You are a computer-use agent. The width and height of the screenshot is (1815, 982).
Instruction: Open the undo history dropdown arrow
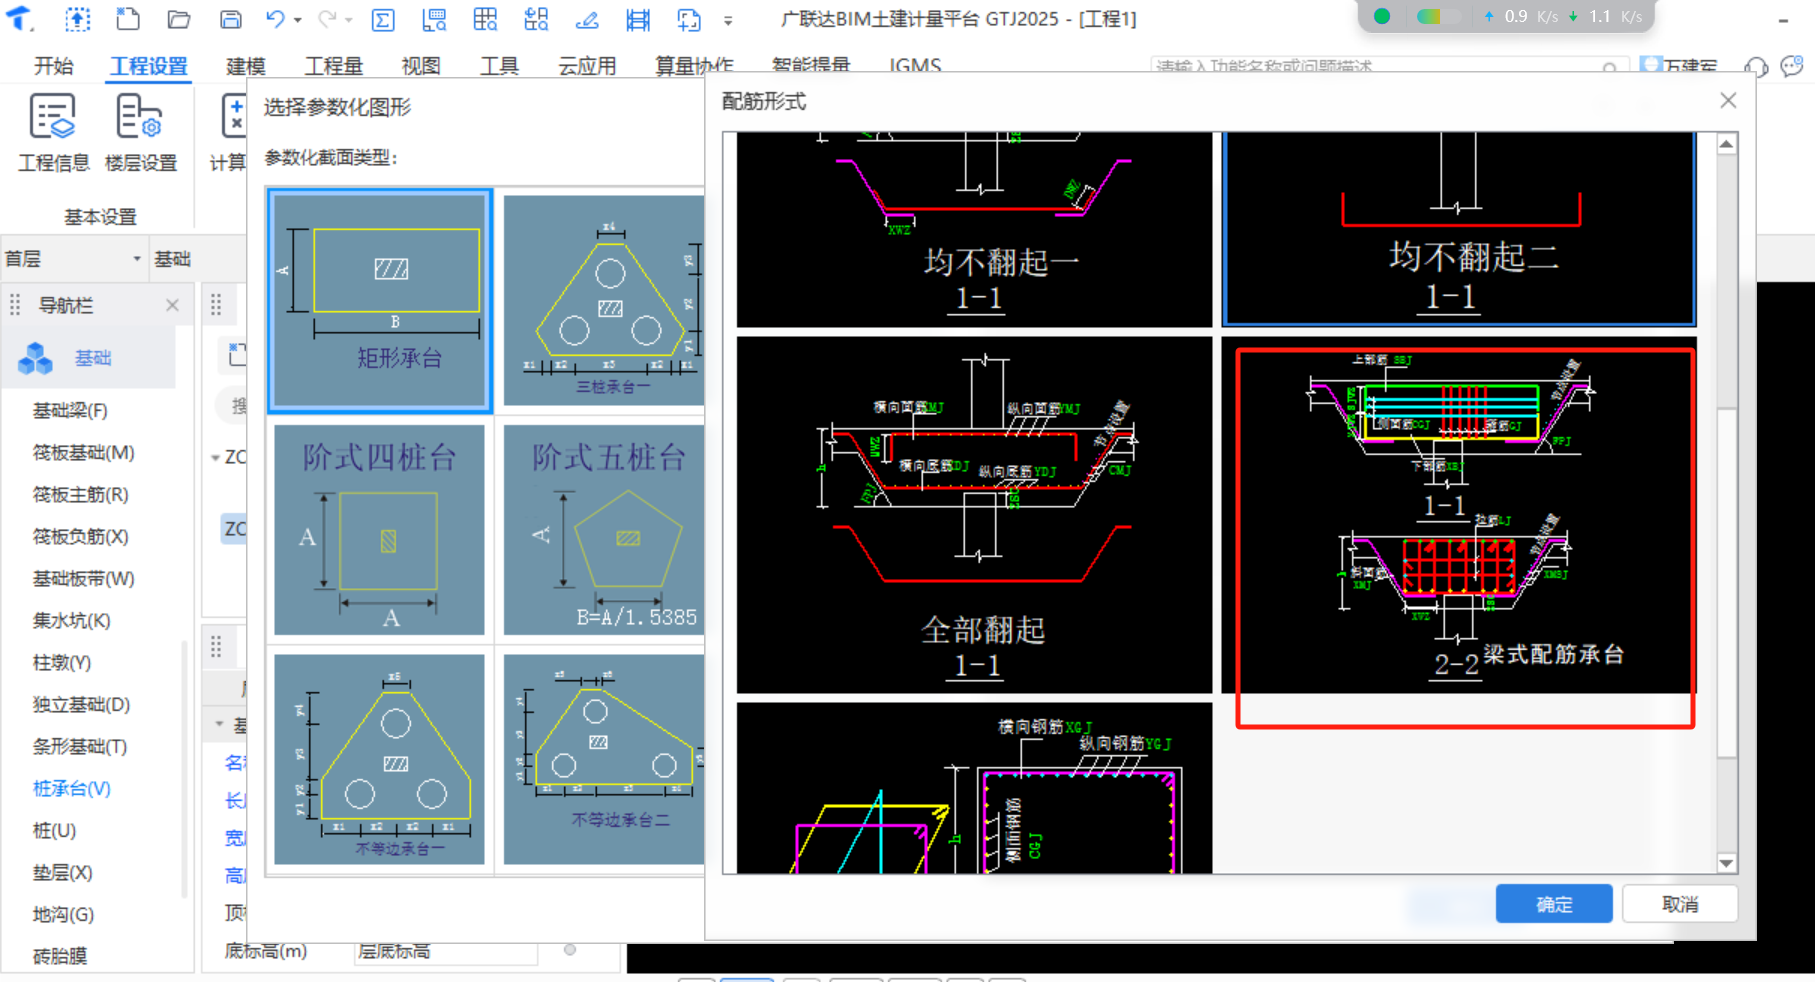tap(298, 20)
